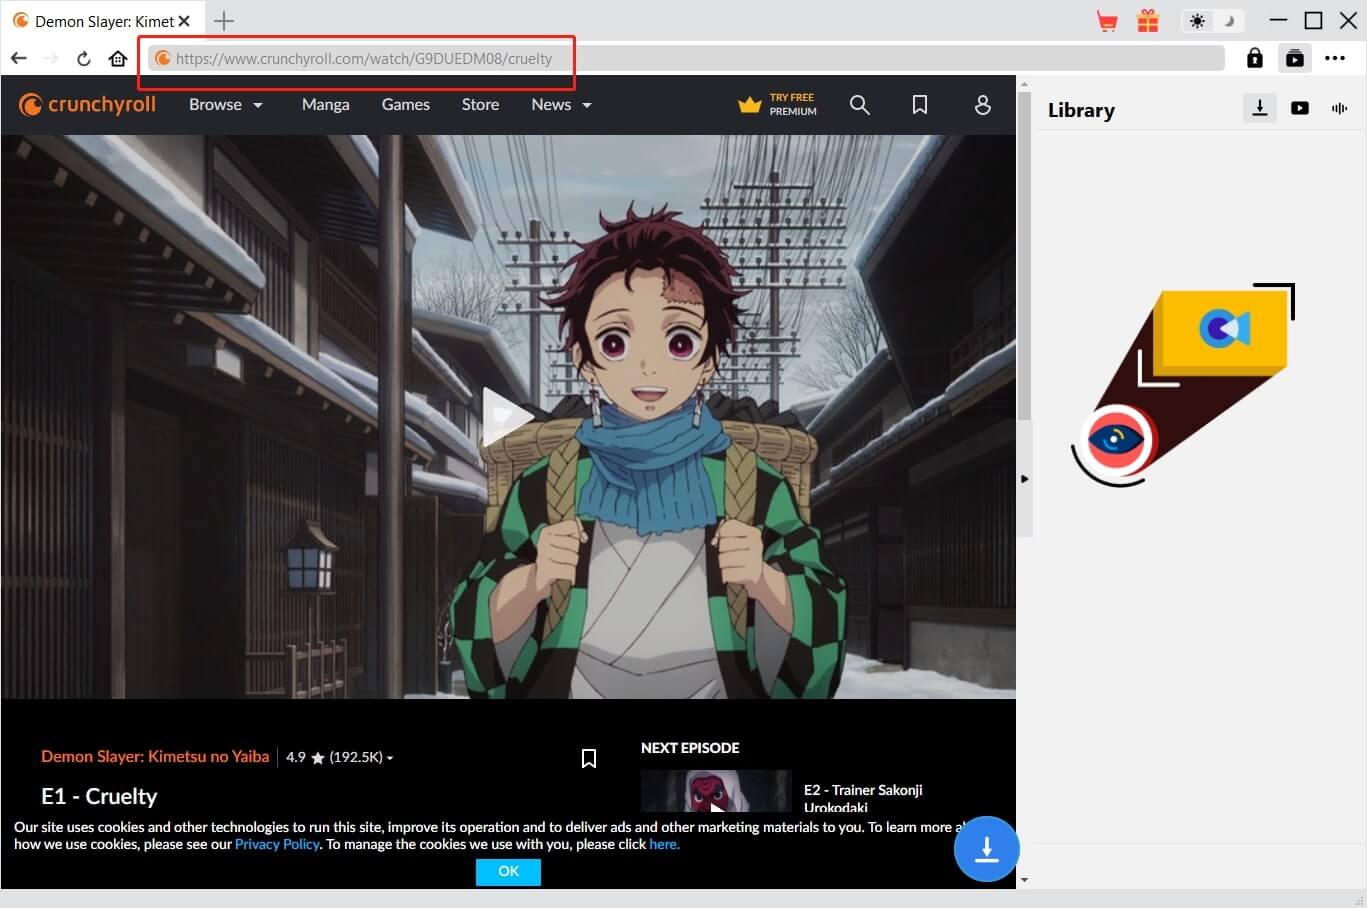Click the shopping cart icon
Image resolution: width=1367 pixels, height=908 pixels.
tap(1107, 21)
